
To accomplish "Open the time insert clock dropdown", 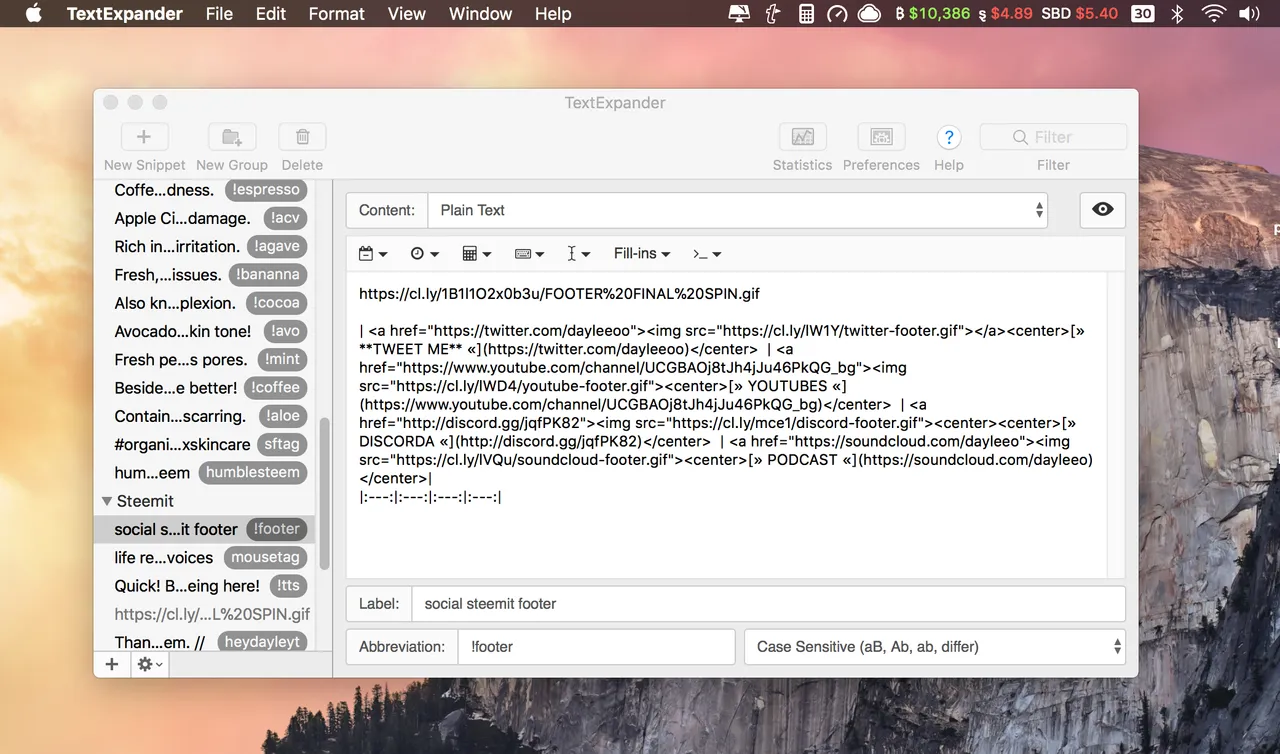I will (425, 254).
